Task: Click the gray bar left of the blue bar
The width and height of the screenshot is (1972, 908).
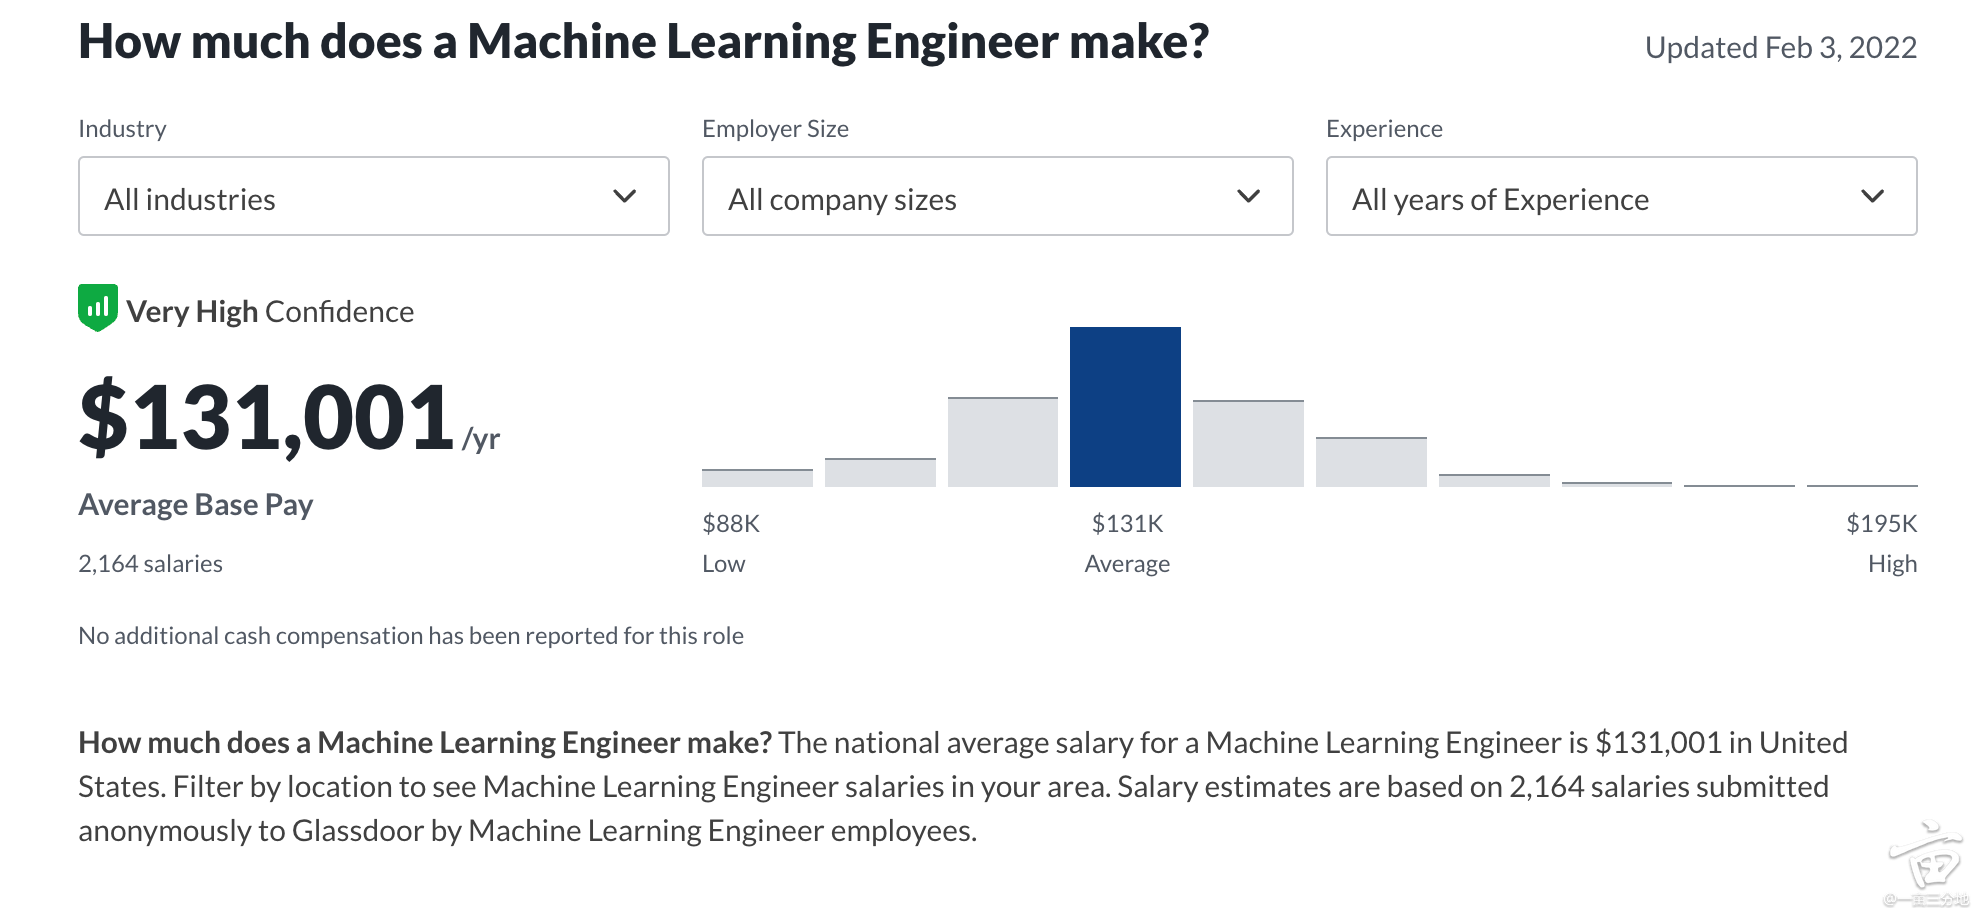Action: 1002,442
